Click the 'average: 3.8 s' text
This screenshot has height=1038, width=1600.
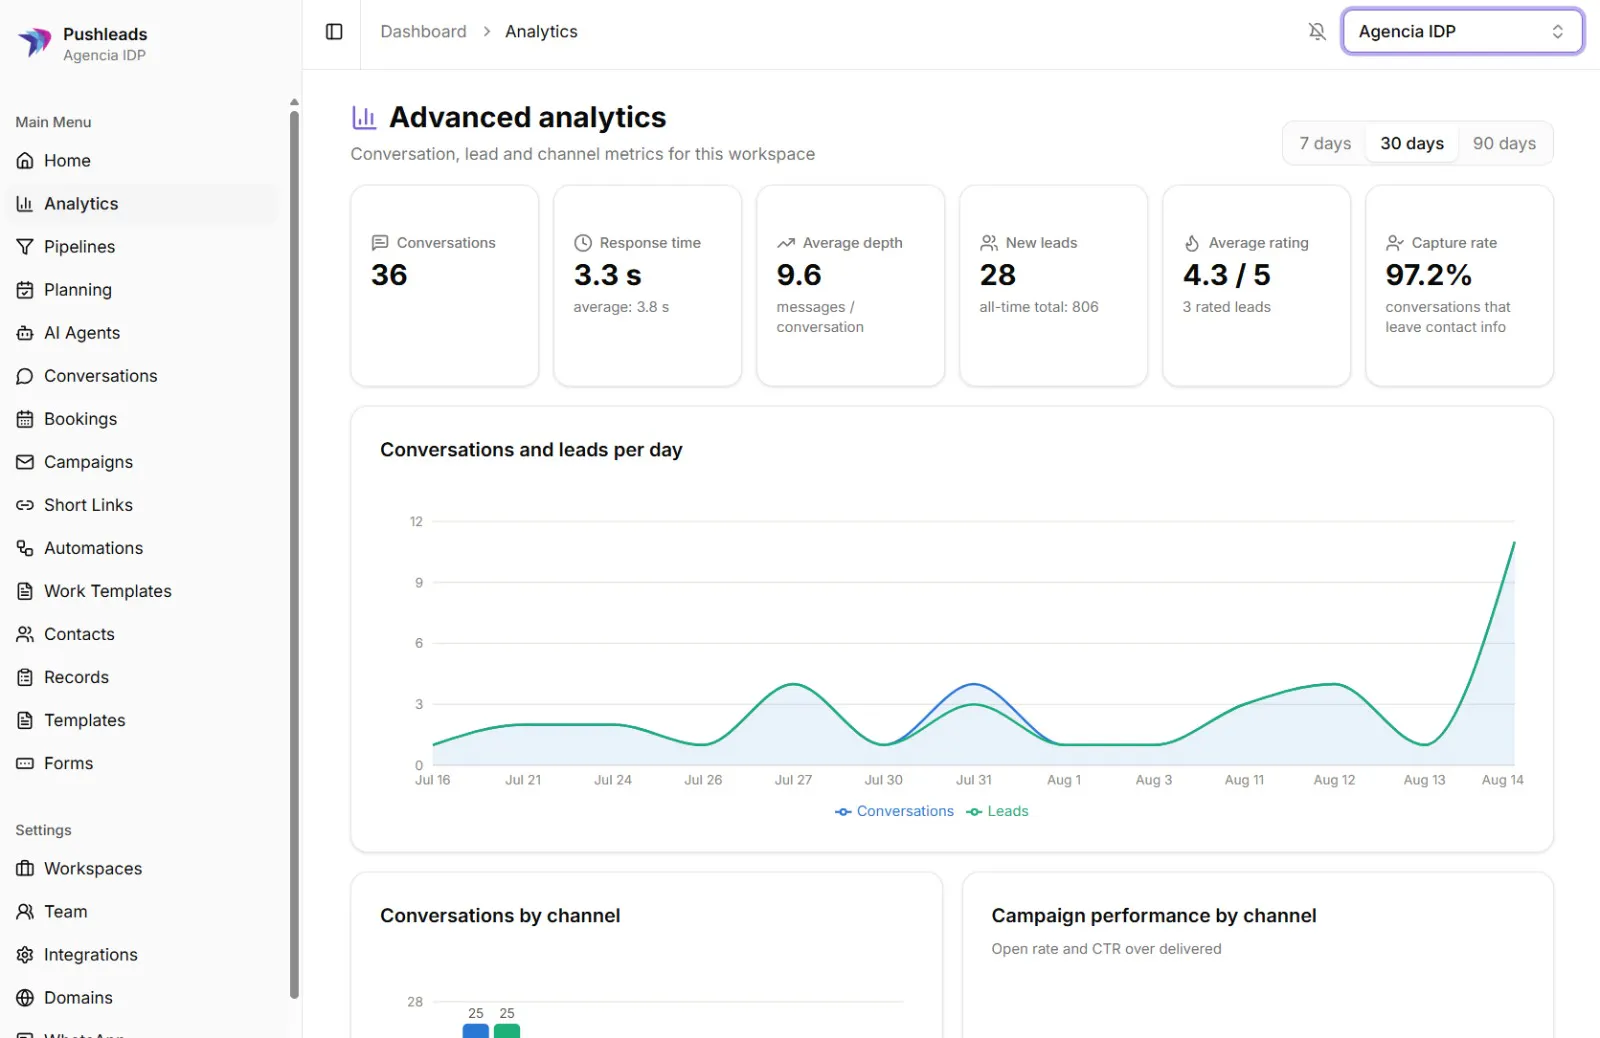(621, 307)
